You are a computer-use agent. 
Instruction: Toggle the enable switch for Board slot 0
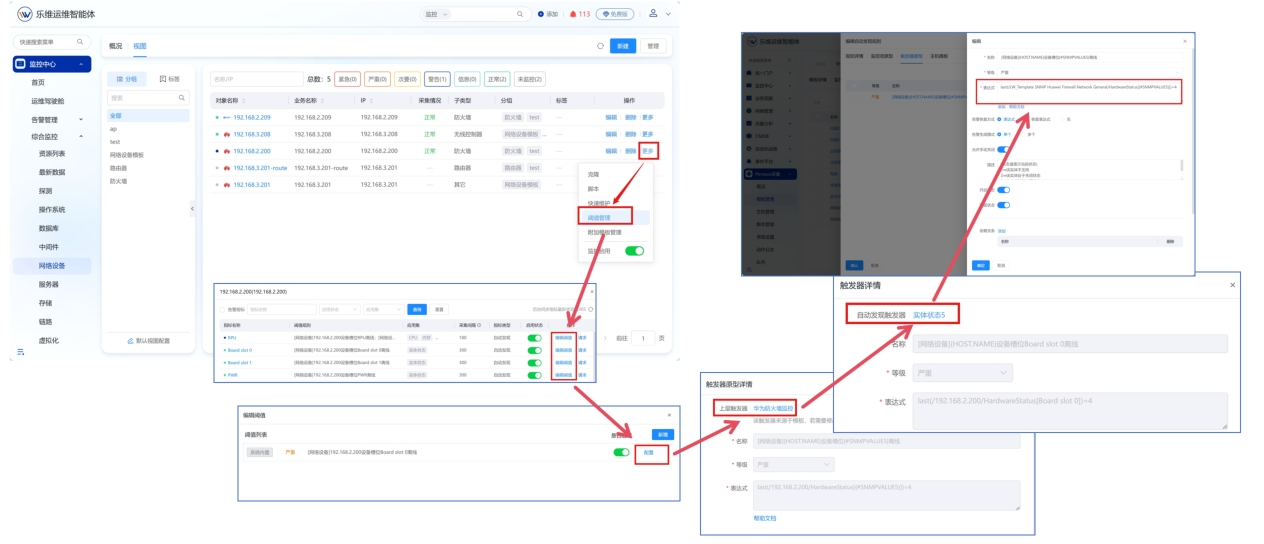(x=534, y=350)
